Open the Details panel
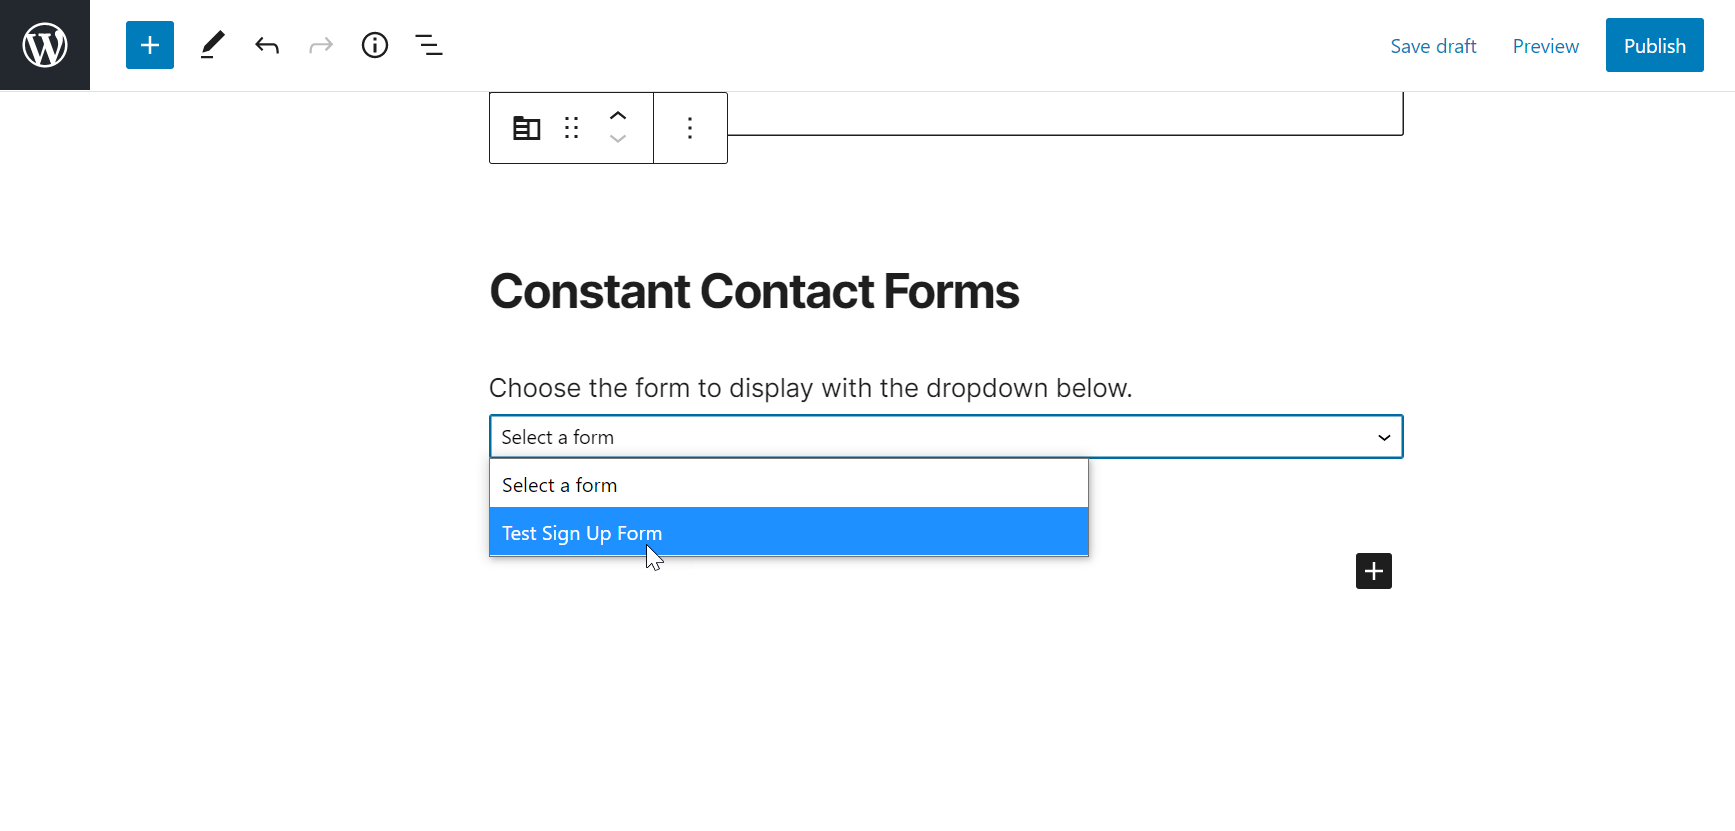 pyautogui.click(x=375, y=45)
